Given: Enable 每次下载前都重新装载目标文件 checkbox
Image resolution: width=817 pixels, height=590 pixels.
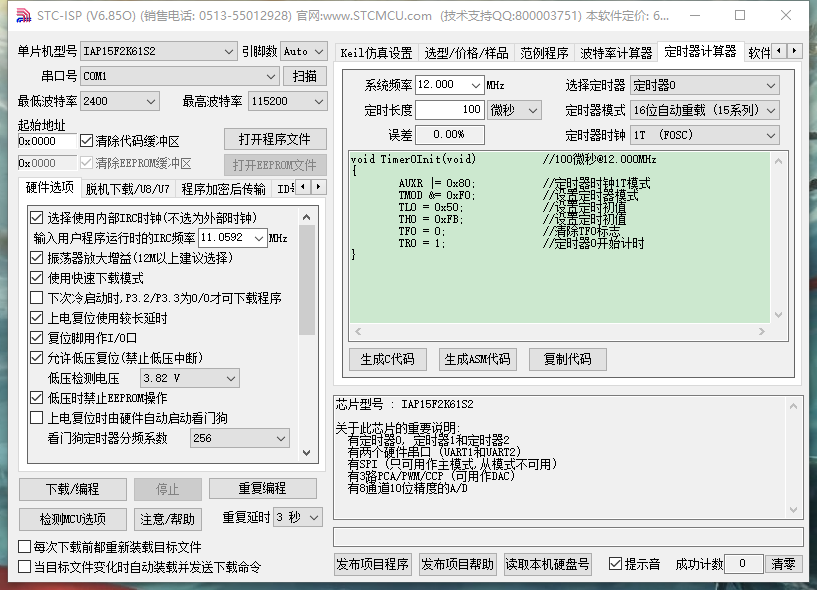Looking at the screenshot, I should click(x=24, y=546).
